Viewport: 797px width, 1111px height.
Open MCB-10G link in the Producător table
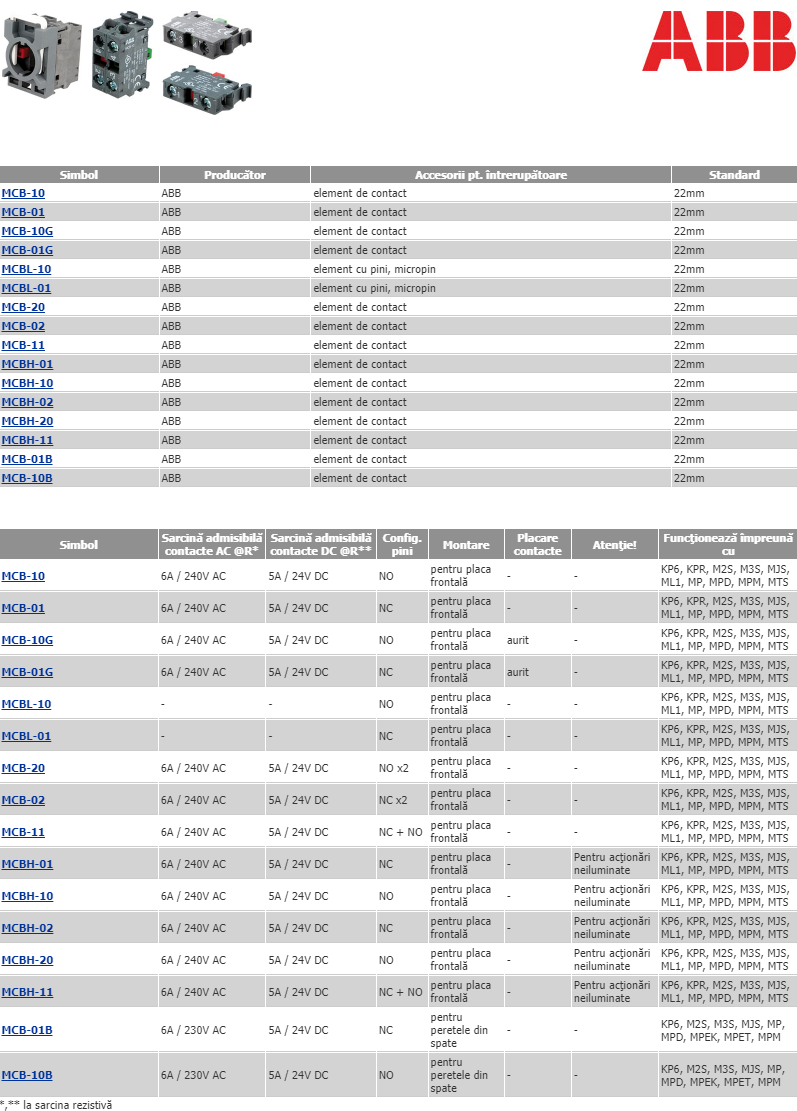27,231
